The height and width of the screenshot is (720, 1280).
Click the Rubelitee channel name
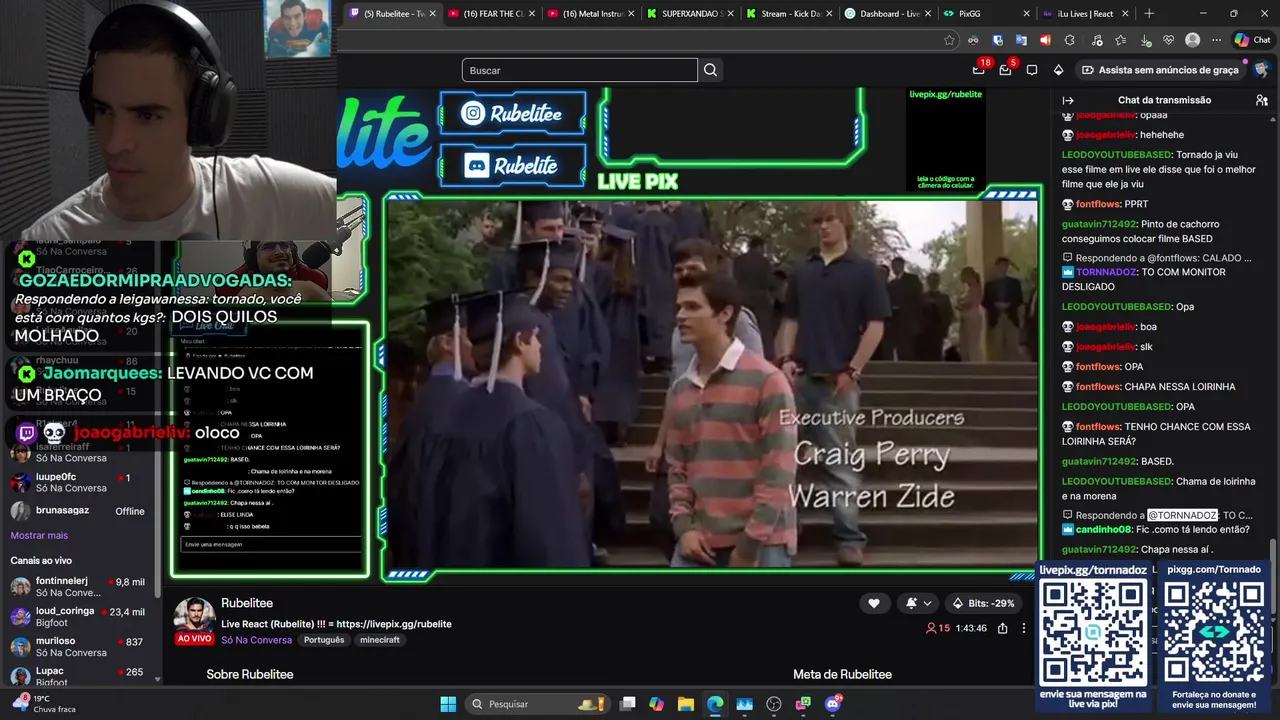point(247,603)
